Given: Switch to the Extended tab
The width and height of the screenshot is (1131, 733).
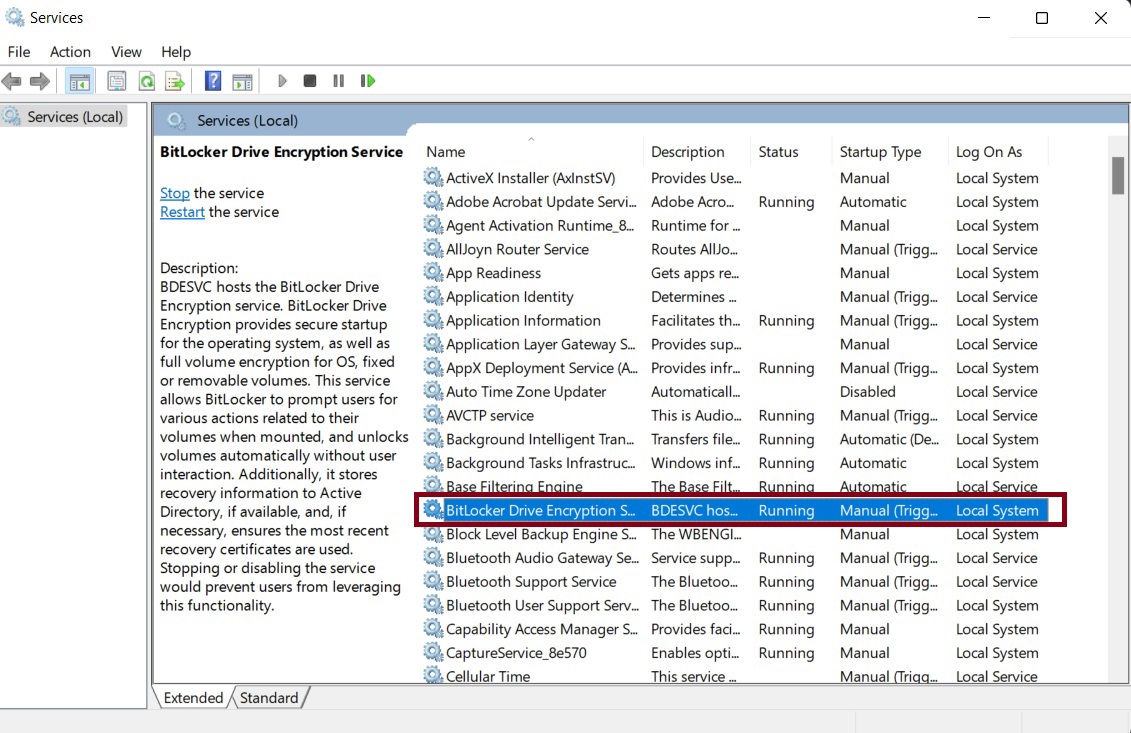Looking at the screenshot, I should [193, 698].
